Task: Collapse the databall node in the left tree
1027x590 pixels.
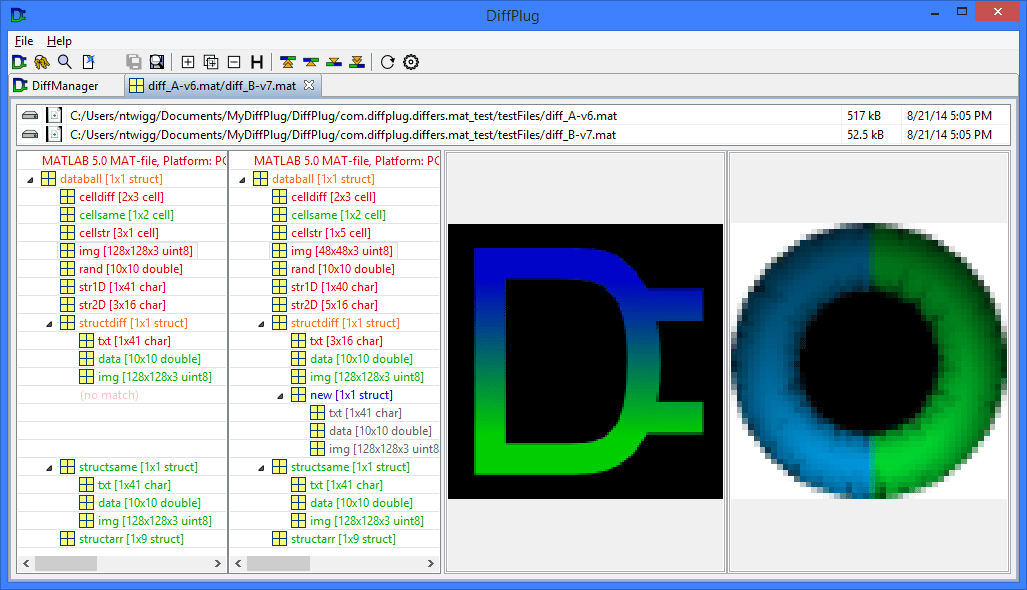Action: point(28,178)
